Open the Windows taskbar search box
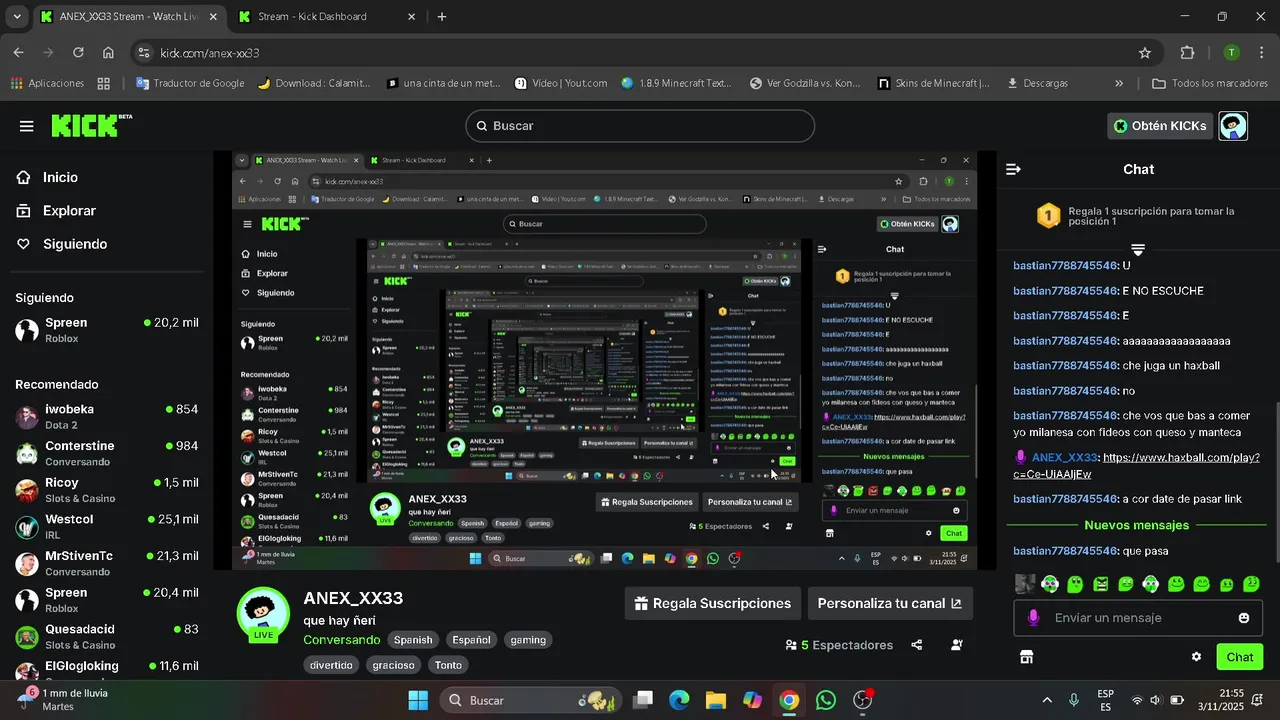Screen dimensions: 1280x720 (x=533, y=700)
